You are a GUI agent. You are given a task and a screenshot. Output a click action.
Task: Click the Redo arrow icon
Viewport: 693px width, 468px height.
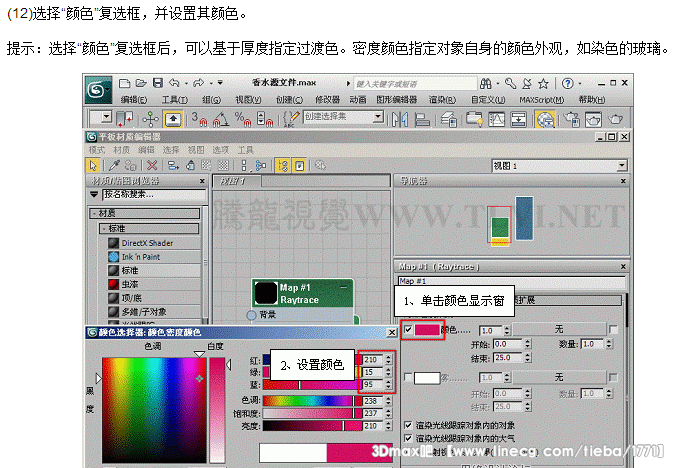click(198, 83)
